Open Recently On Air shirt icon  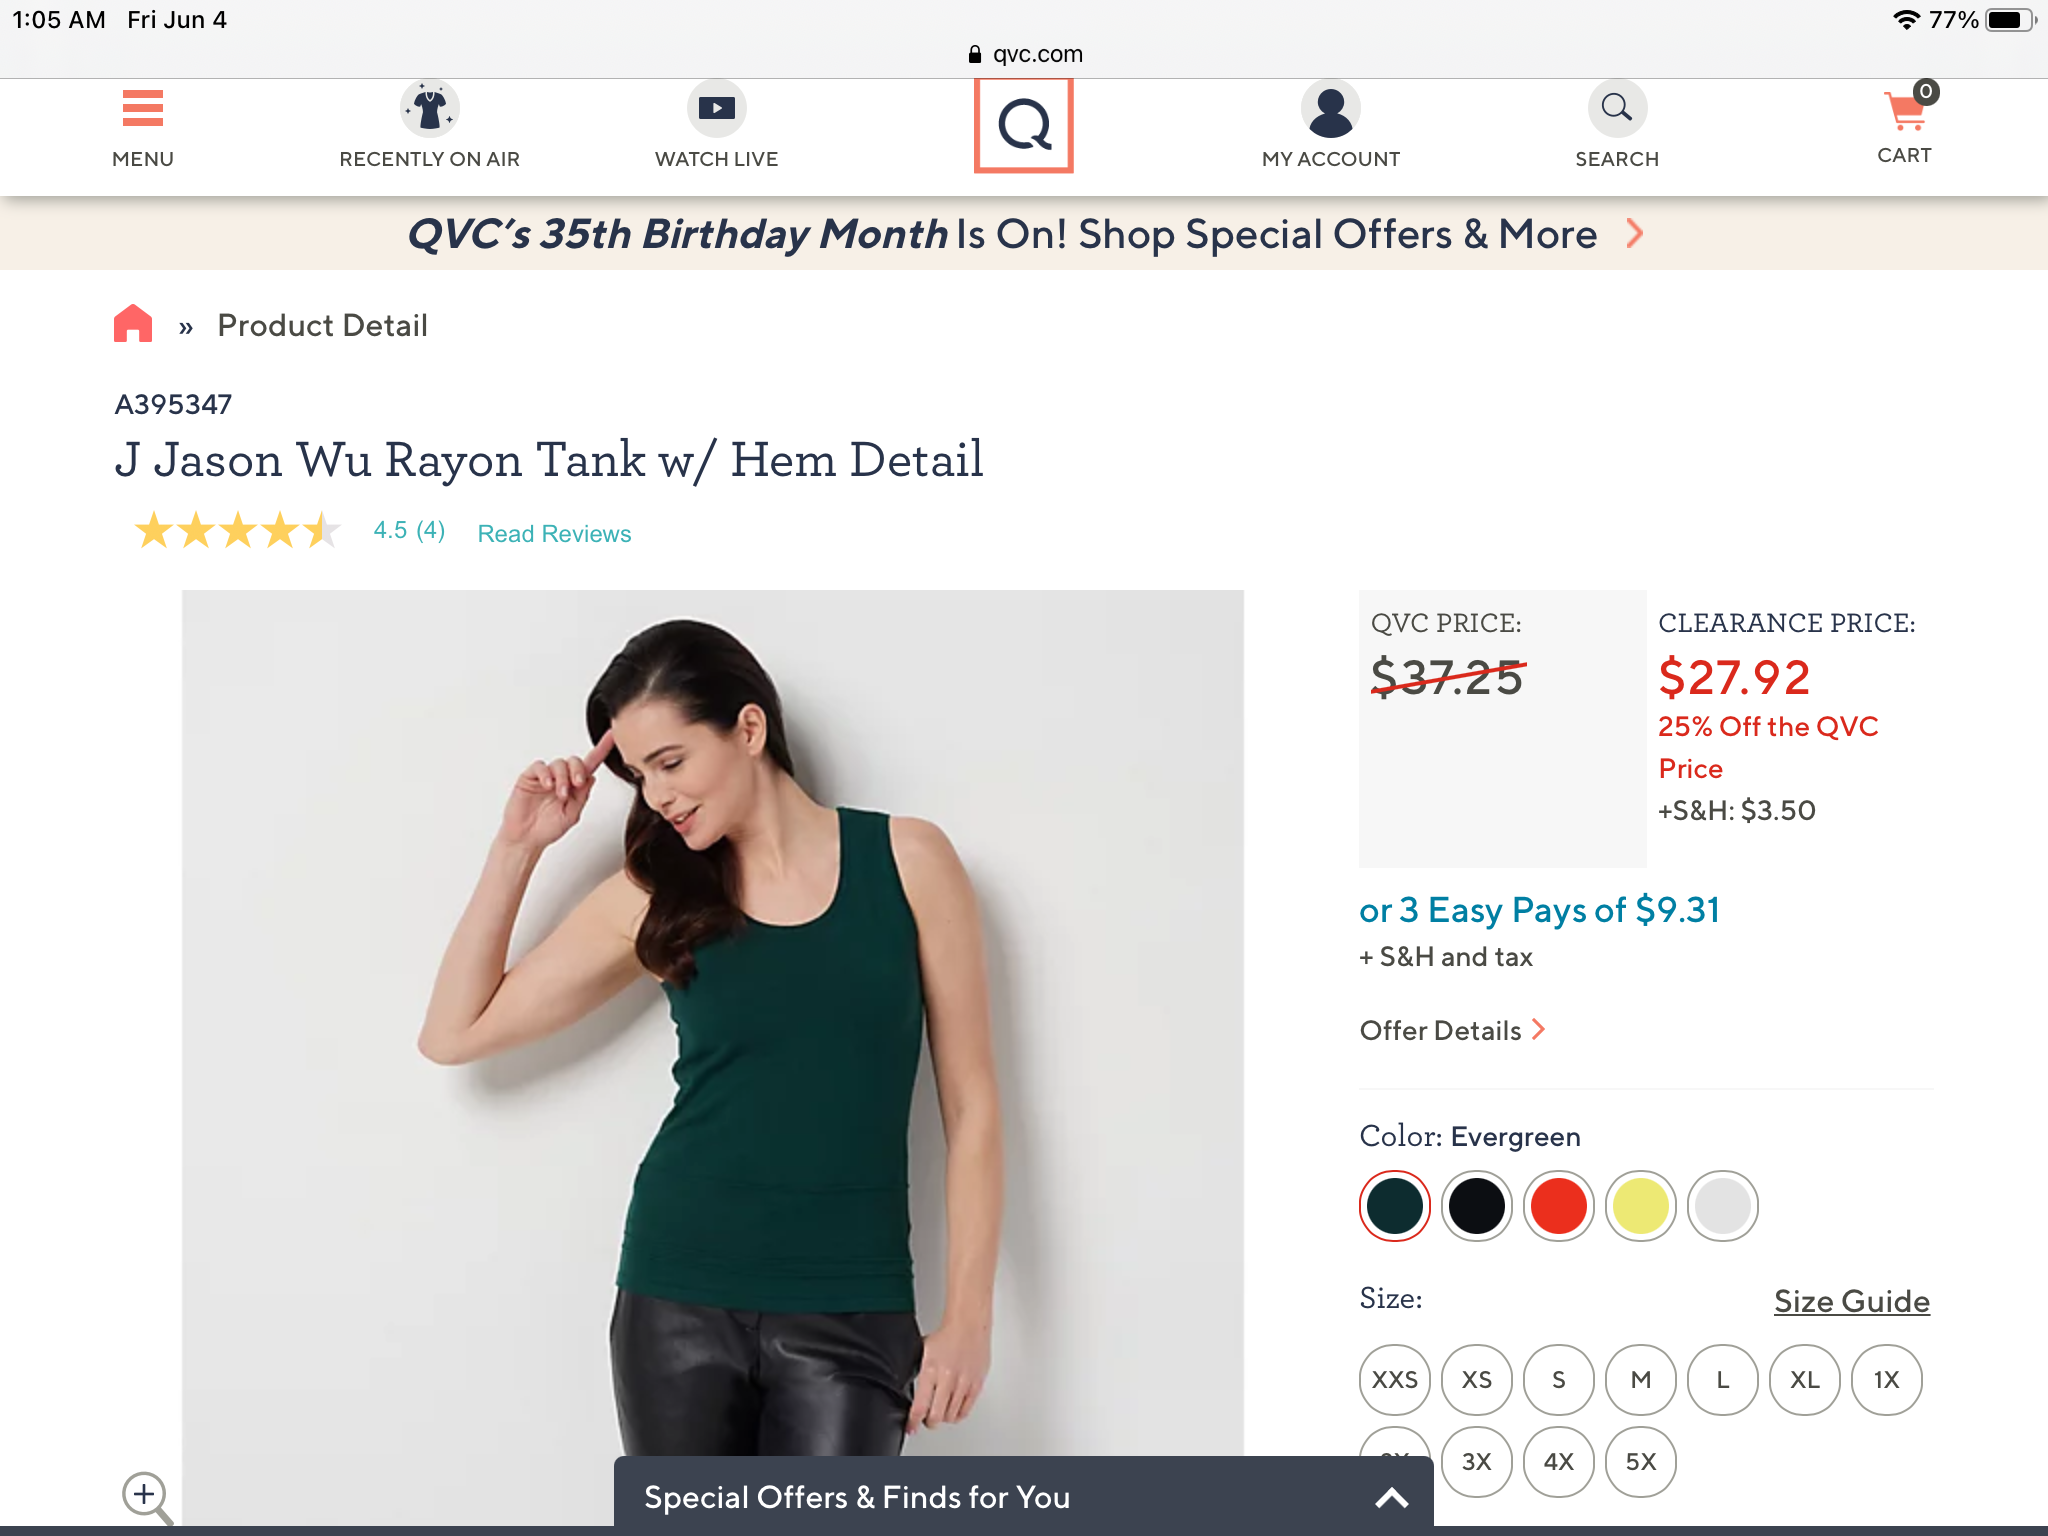tap(429, 109)
